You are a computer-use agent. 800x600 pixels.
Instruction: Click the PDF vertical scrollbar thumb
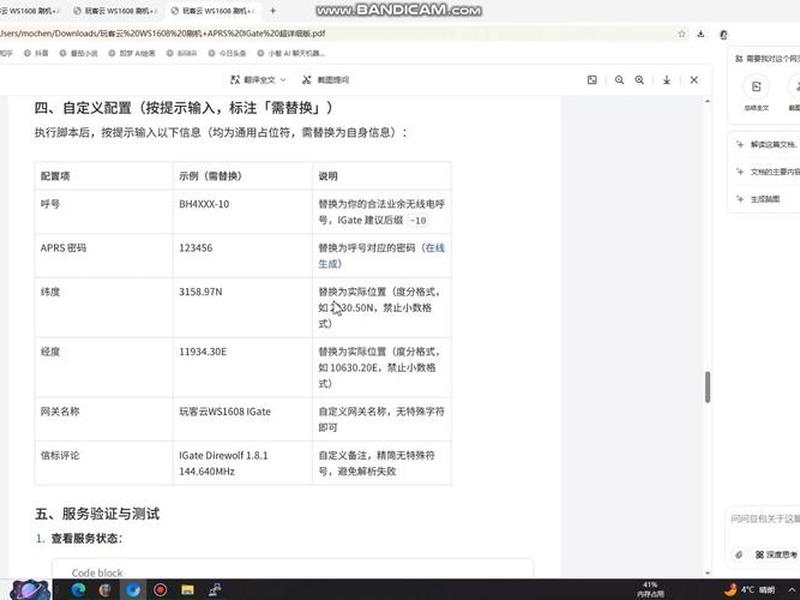[708, 387]
